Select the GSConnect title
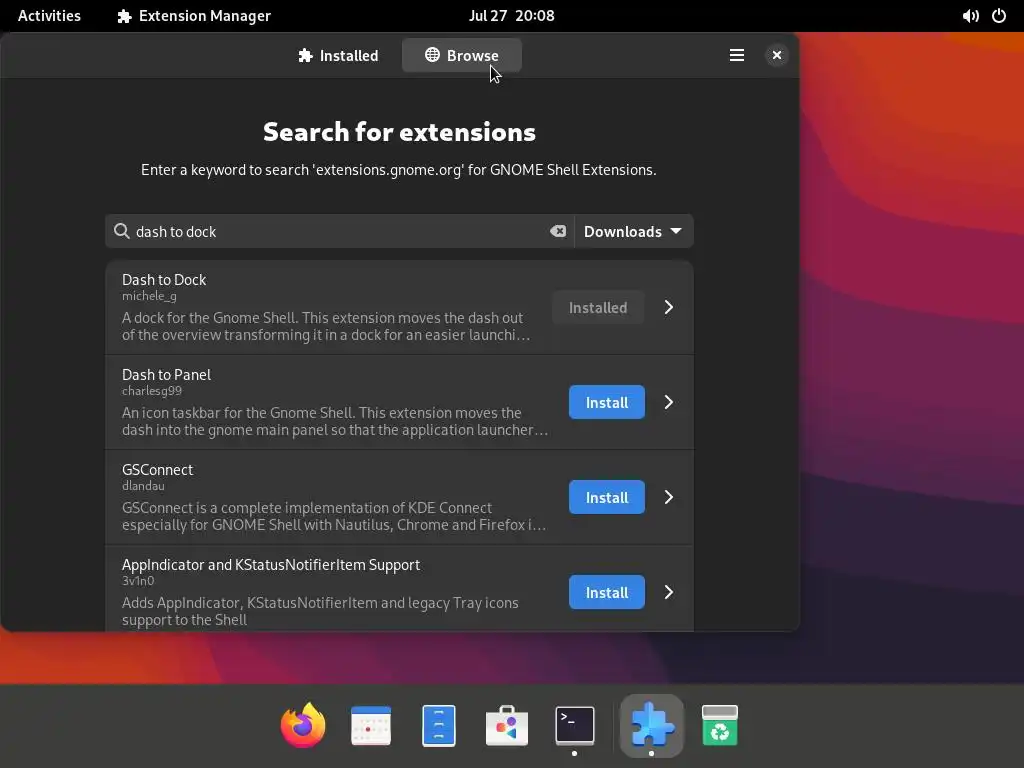1024x768 pixels. [x=157, y=470]
